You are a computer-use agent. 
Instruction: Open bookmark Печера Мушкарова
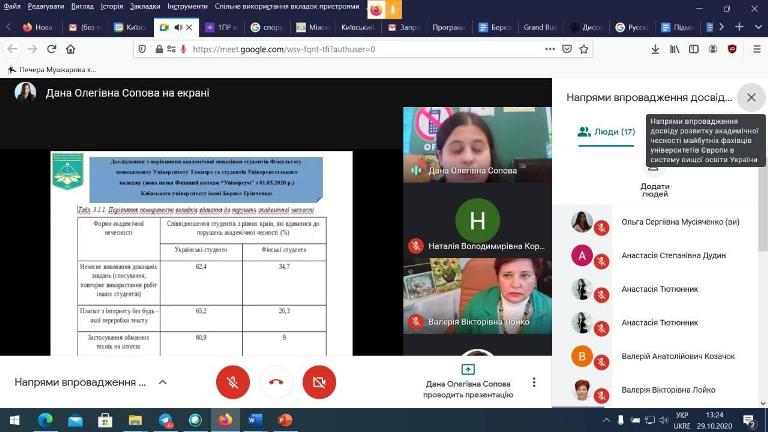click(x=52, y=70)
